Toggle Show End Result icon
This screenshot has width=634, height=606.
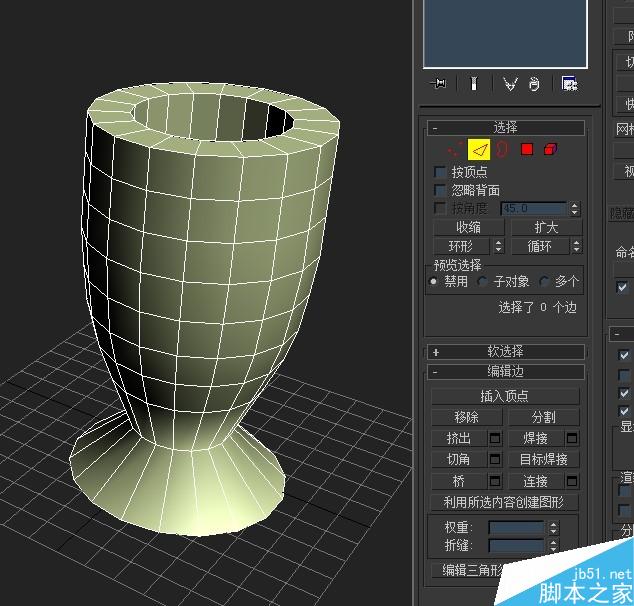coord(475,84)
